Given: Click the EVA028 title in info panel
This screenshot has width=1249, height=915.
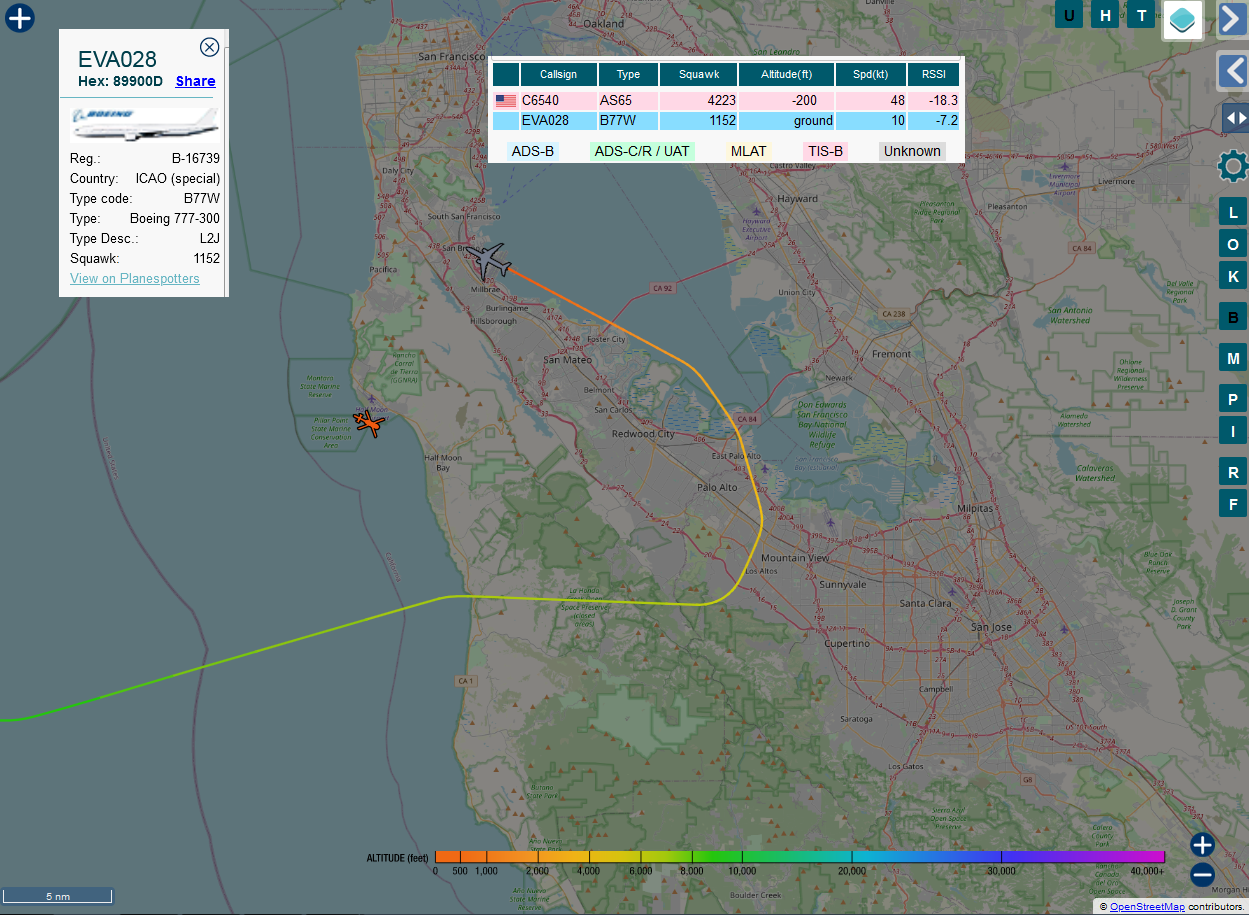Looking at the screenshot, I should (117, 59).
